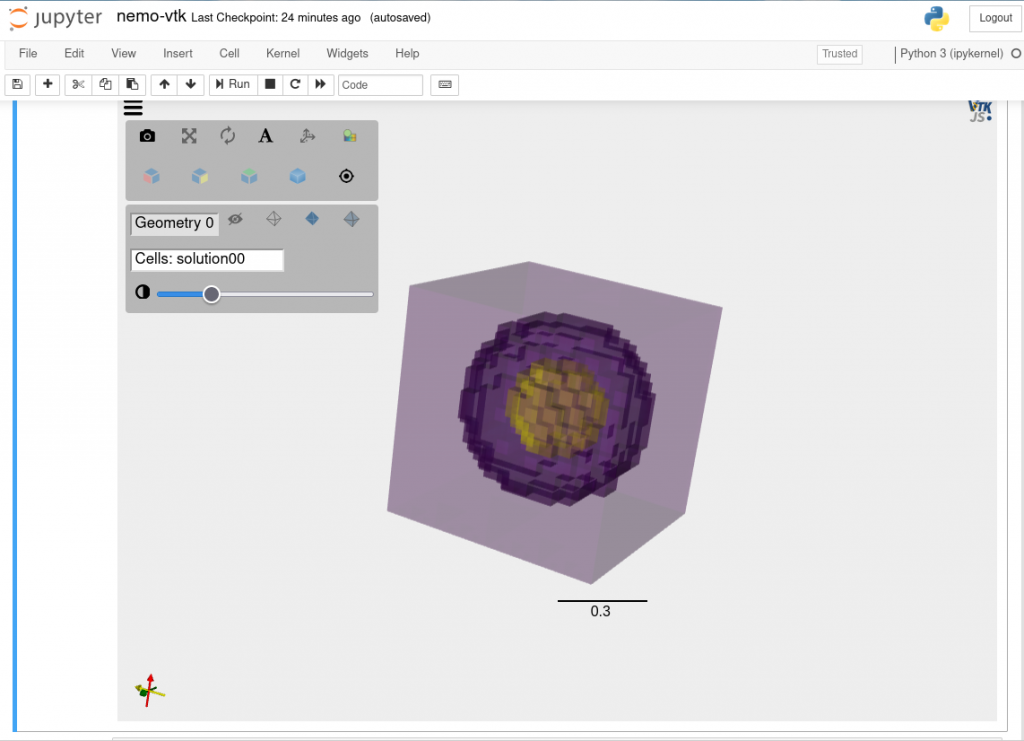Screen dimensions: 1024x741
Task: Click the Python 3 (ipykernel) kernel name
Action: 951,54
